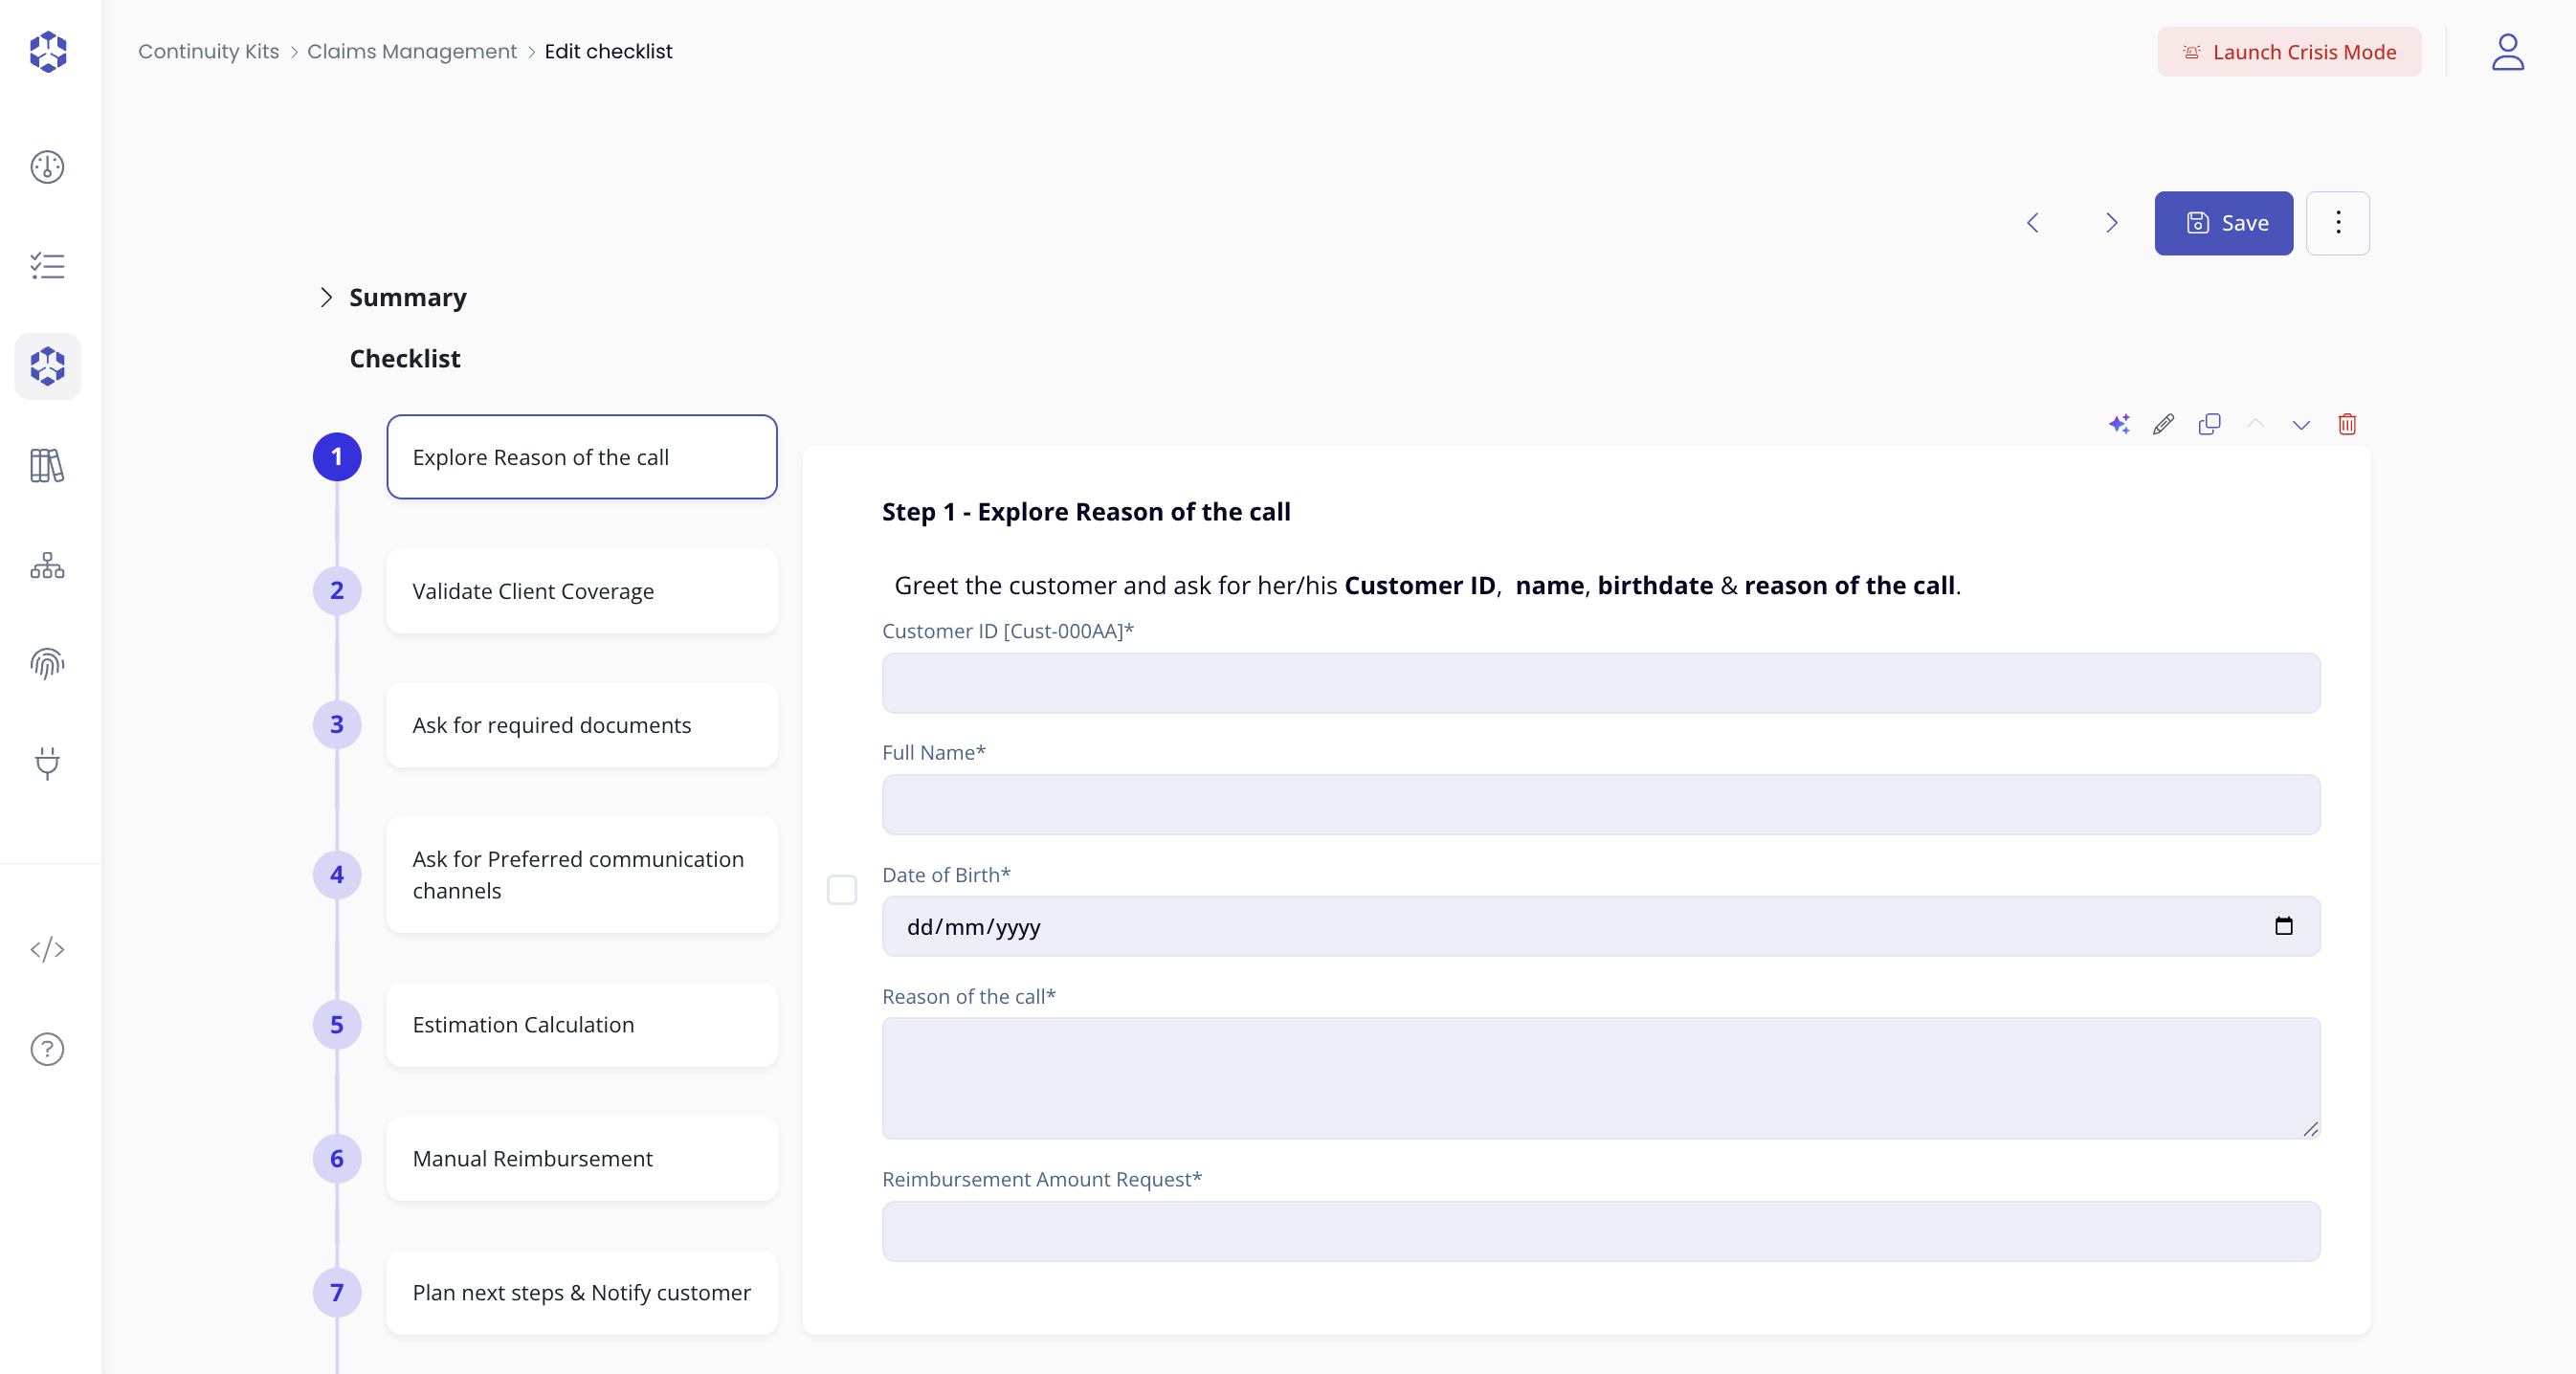Click the pencil edit step icon

(2163, 424)
